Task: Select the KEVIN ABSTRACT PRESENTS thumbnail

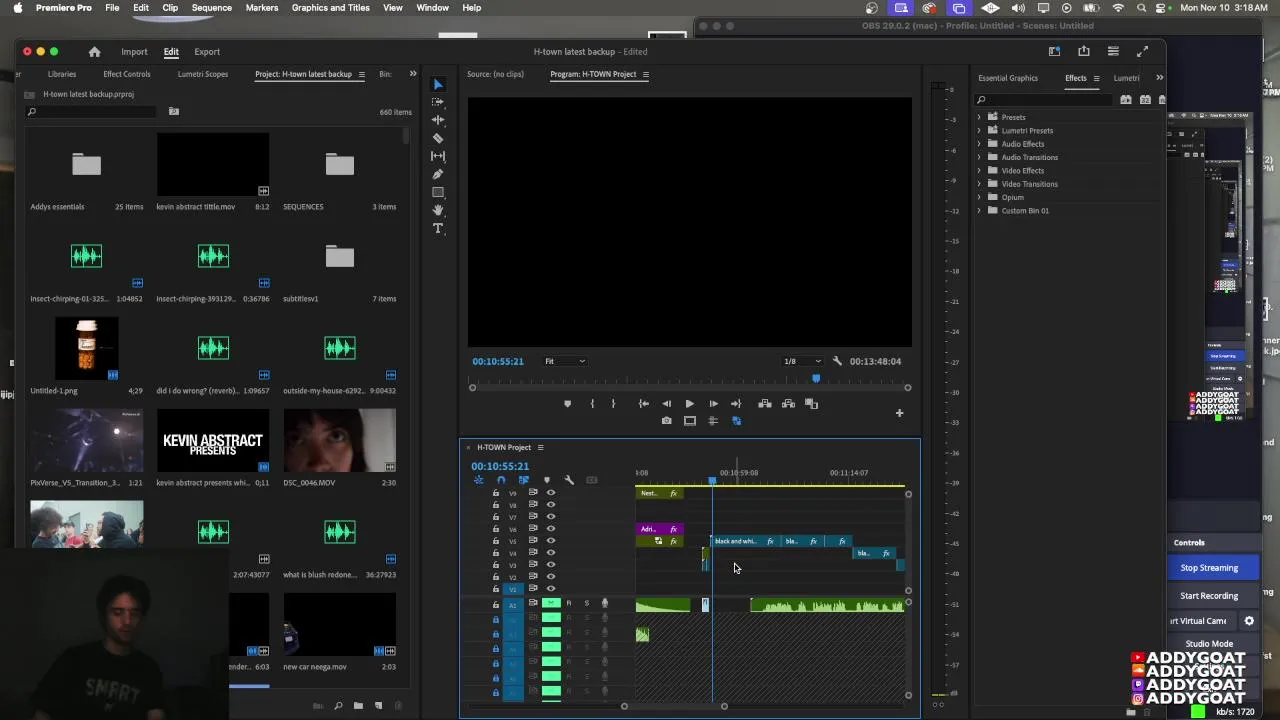Action: 213,441
